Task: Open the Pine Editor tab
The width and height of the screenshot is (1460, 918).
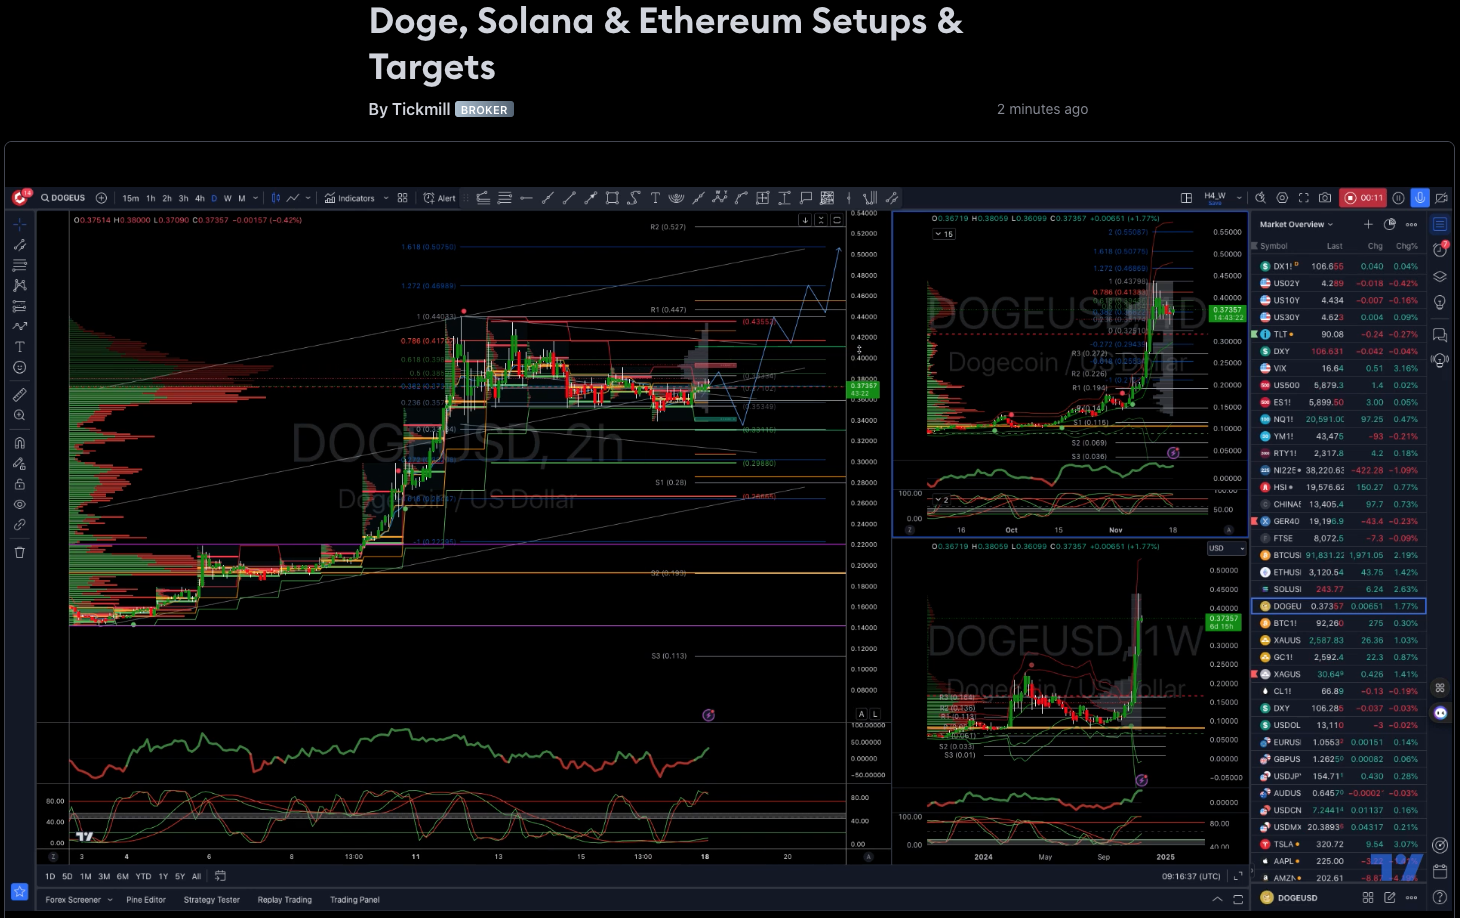Action: pyautogui.click(x=146, y=900)
